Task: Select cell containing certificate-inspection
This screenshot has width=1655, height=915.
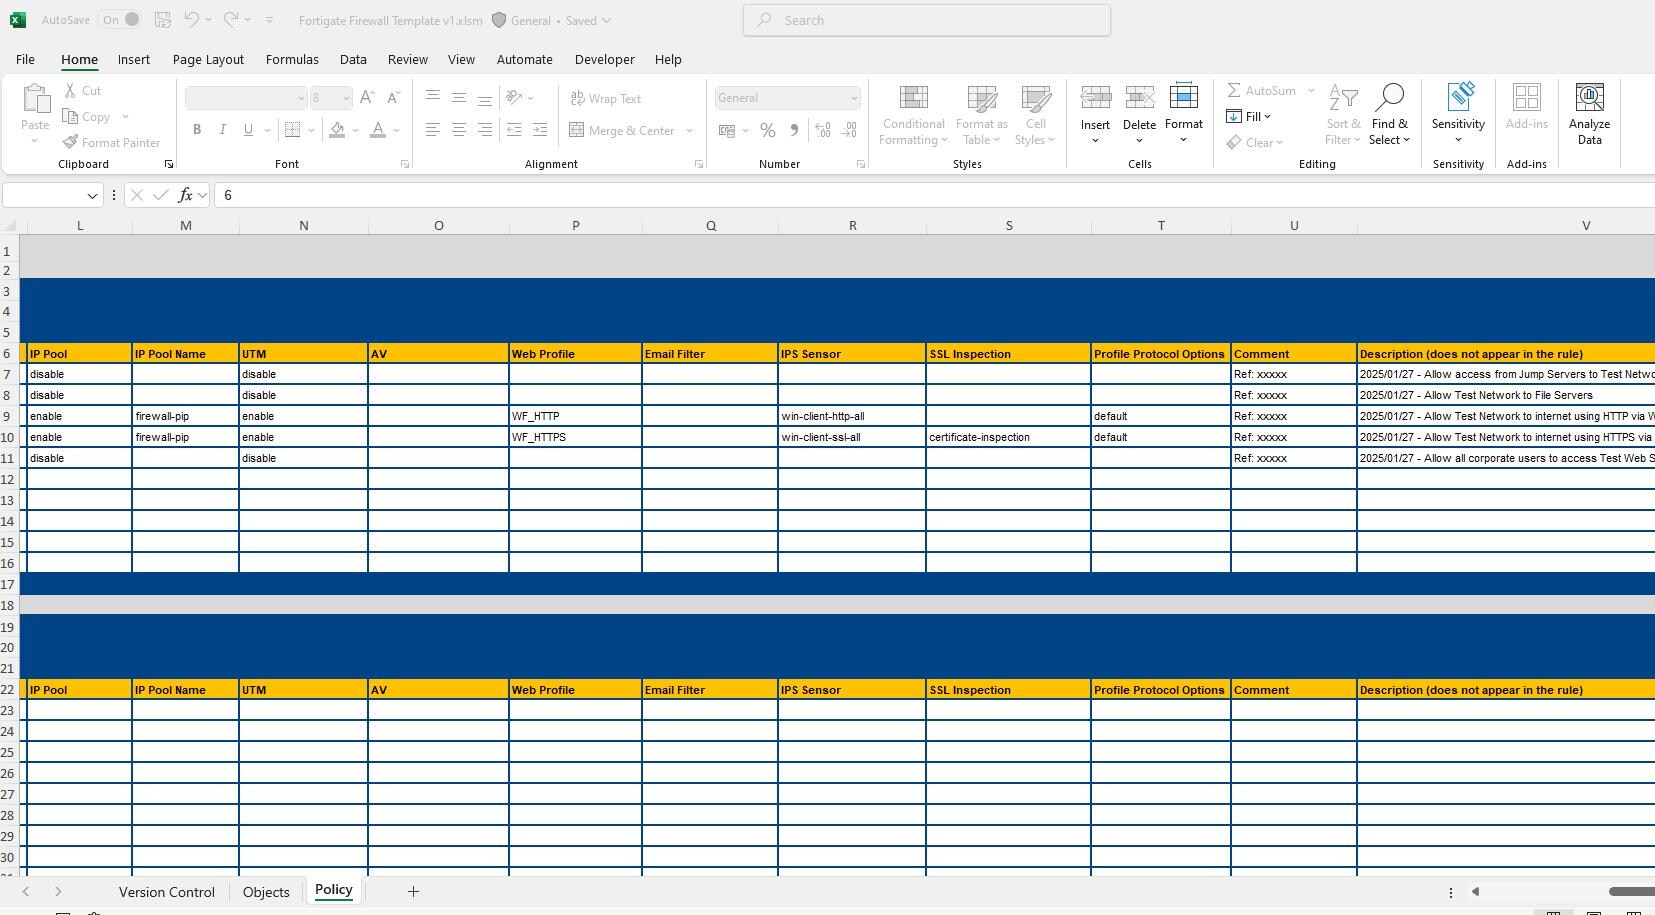Action: (x=1008, y=437)
